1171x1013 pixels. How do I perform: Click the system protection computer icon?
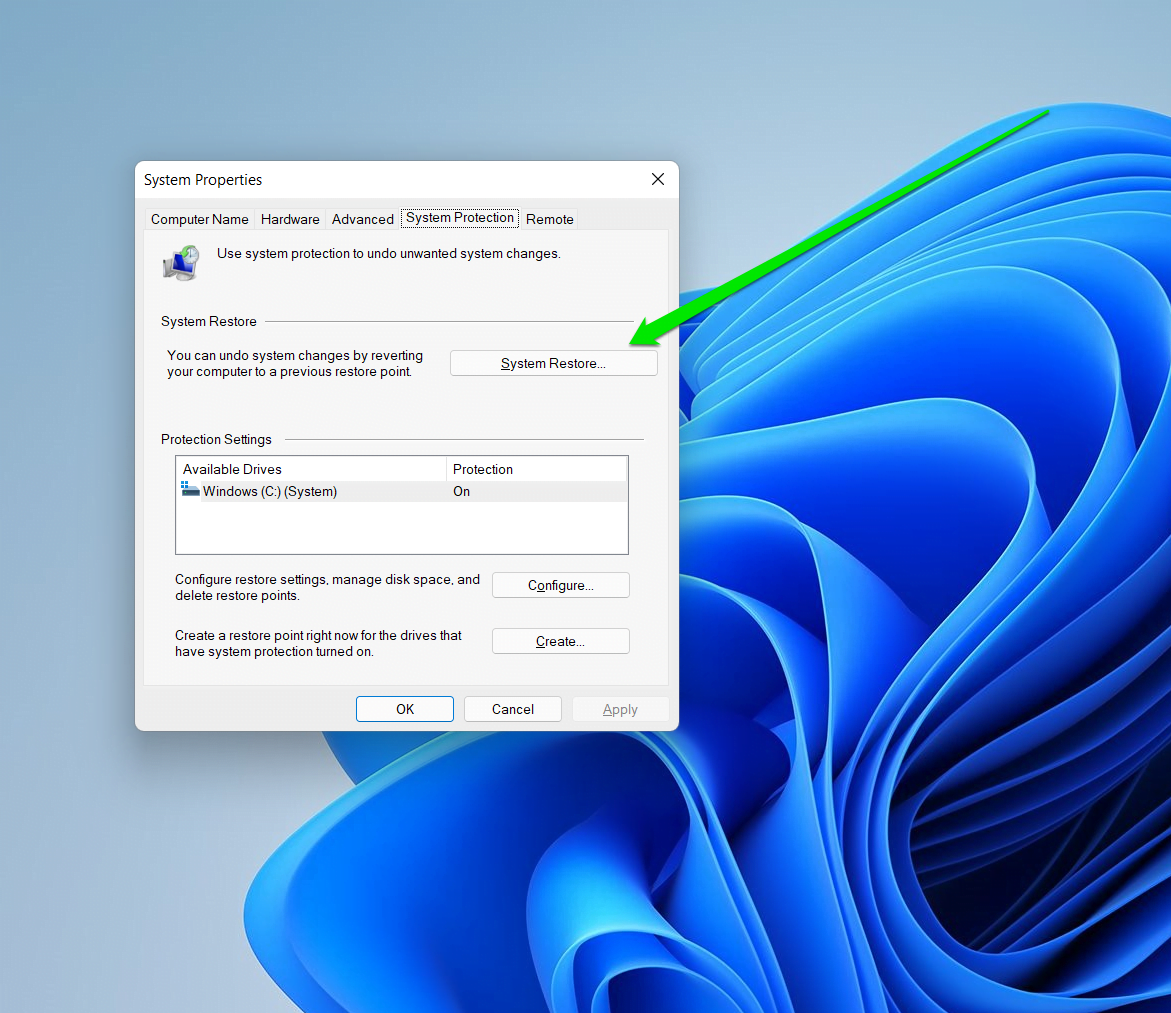(x=181, y=263)
